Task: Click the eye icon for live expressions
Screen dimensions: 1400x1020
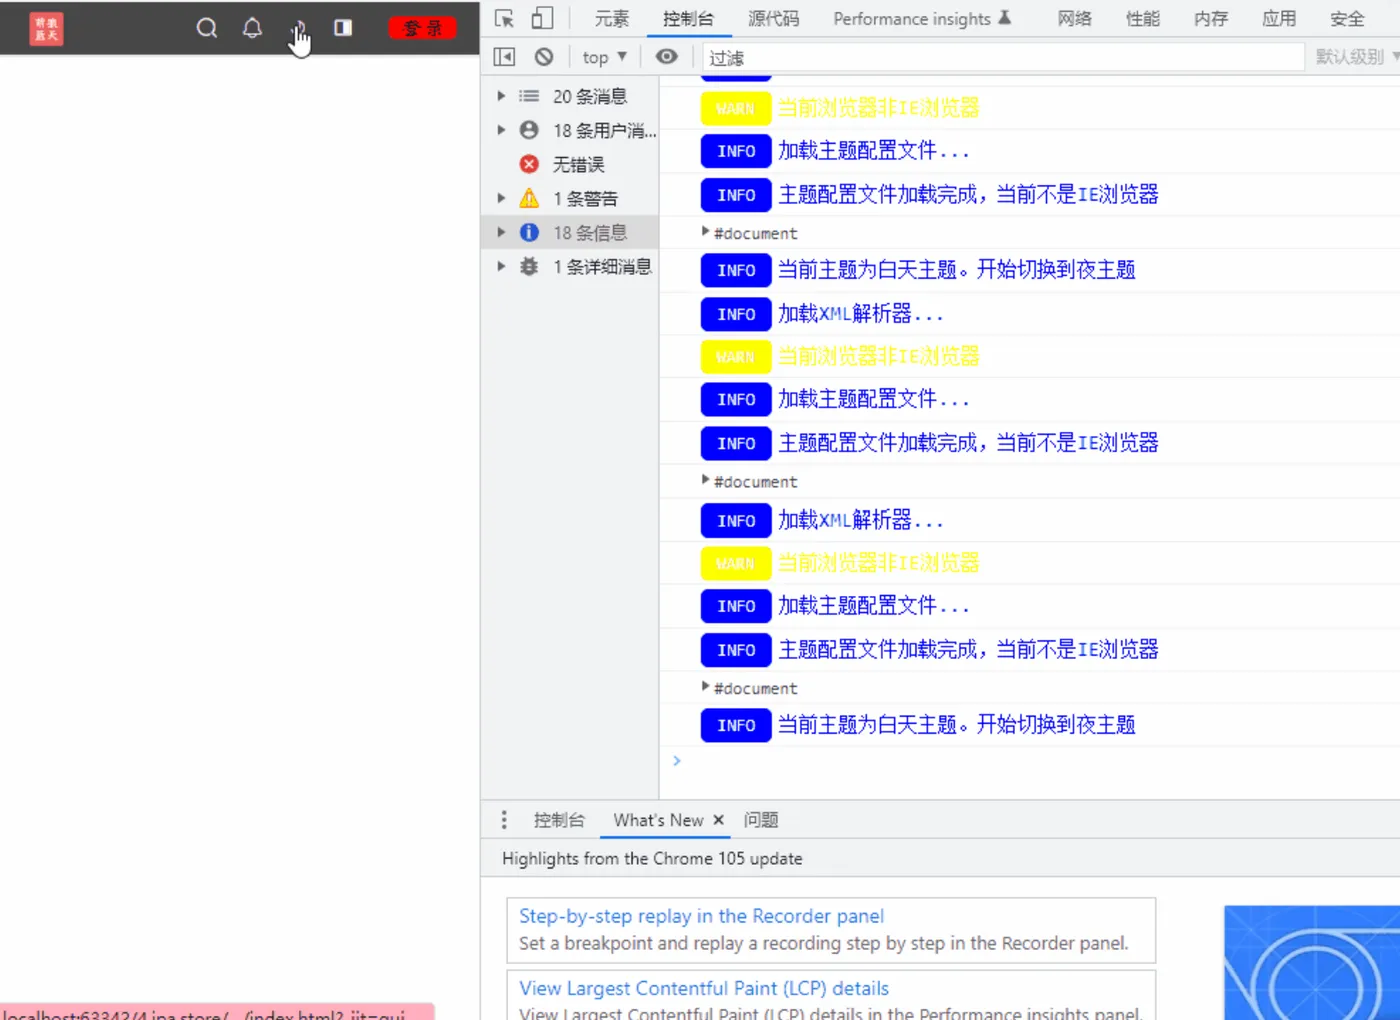Action: click(667, 57)
